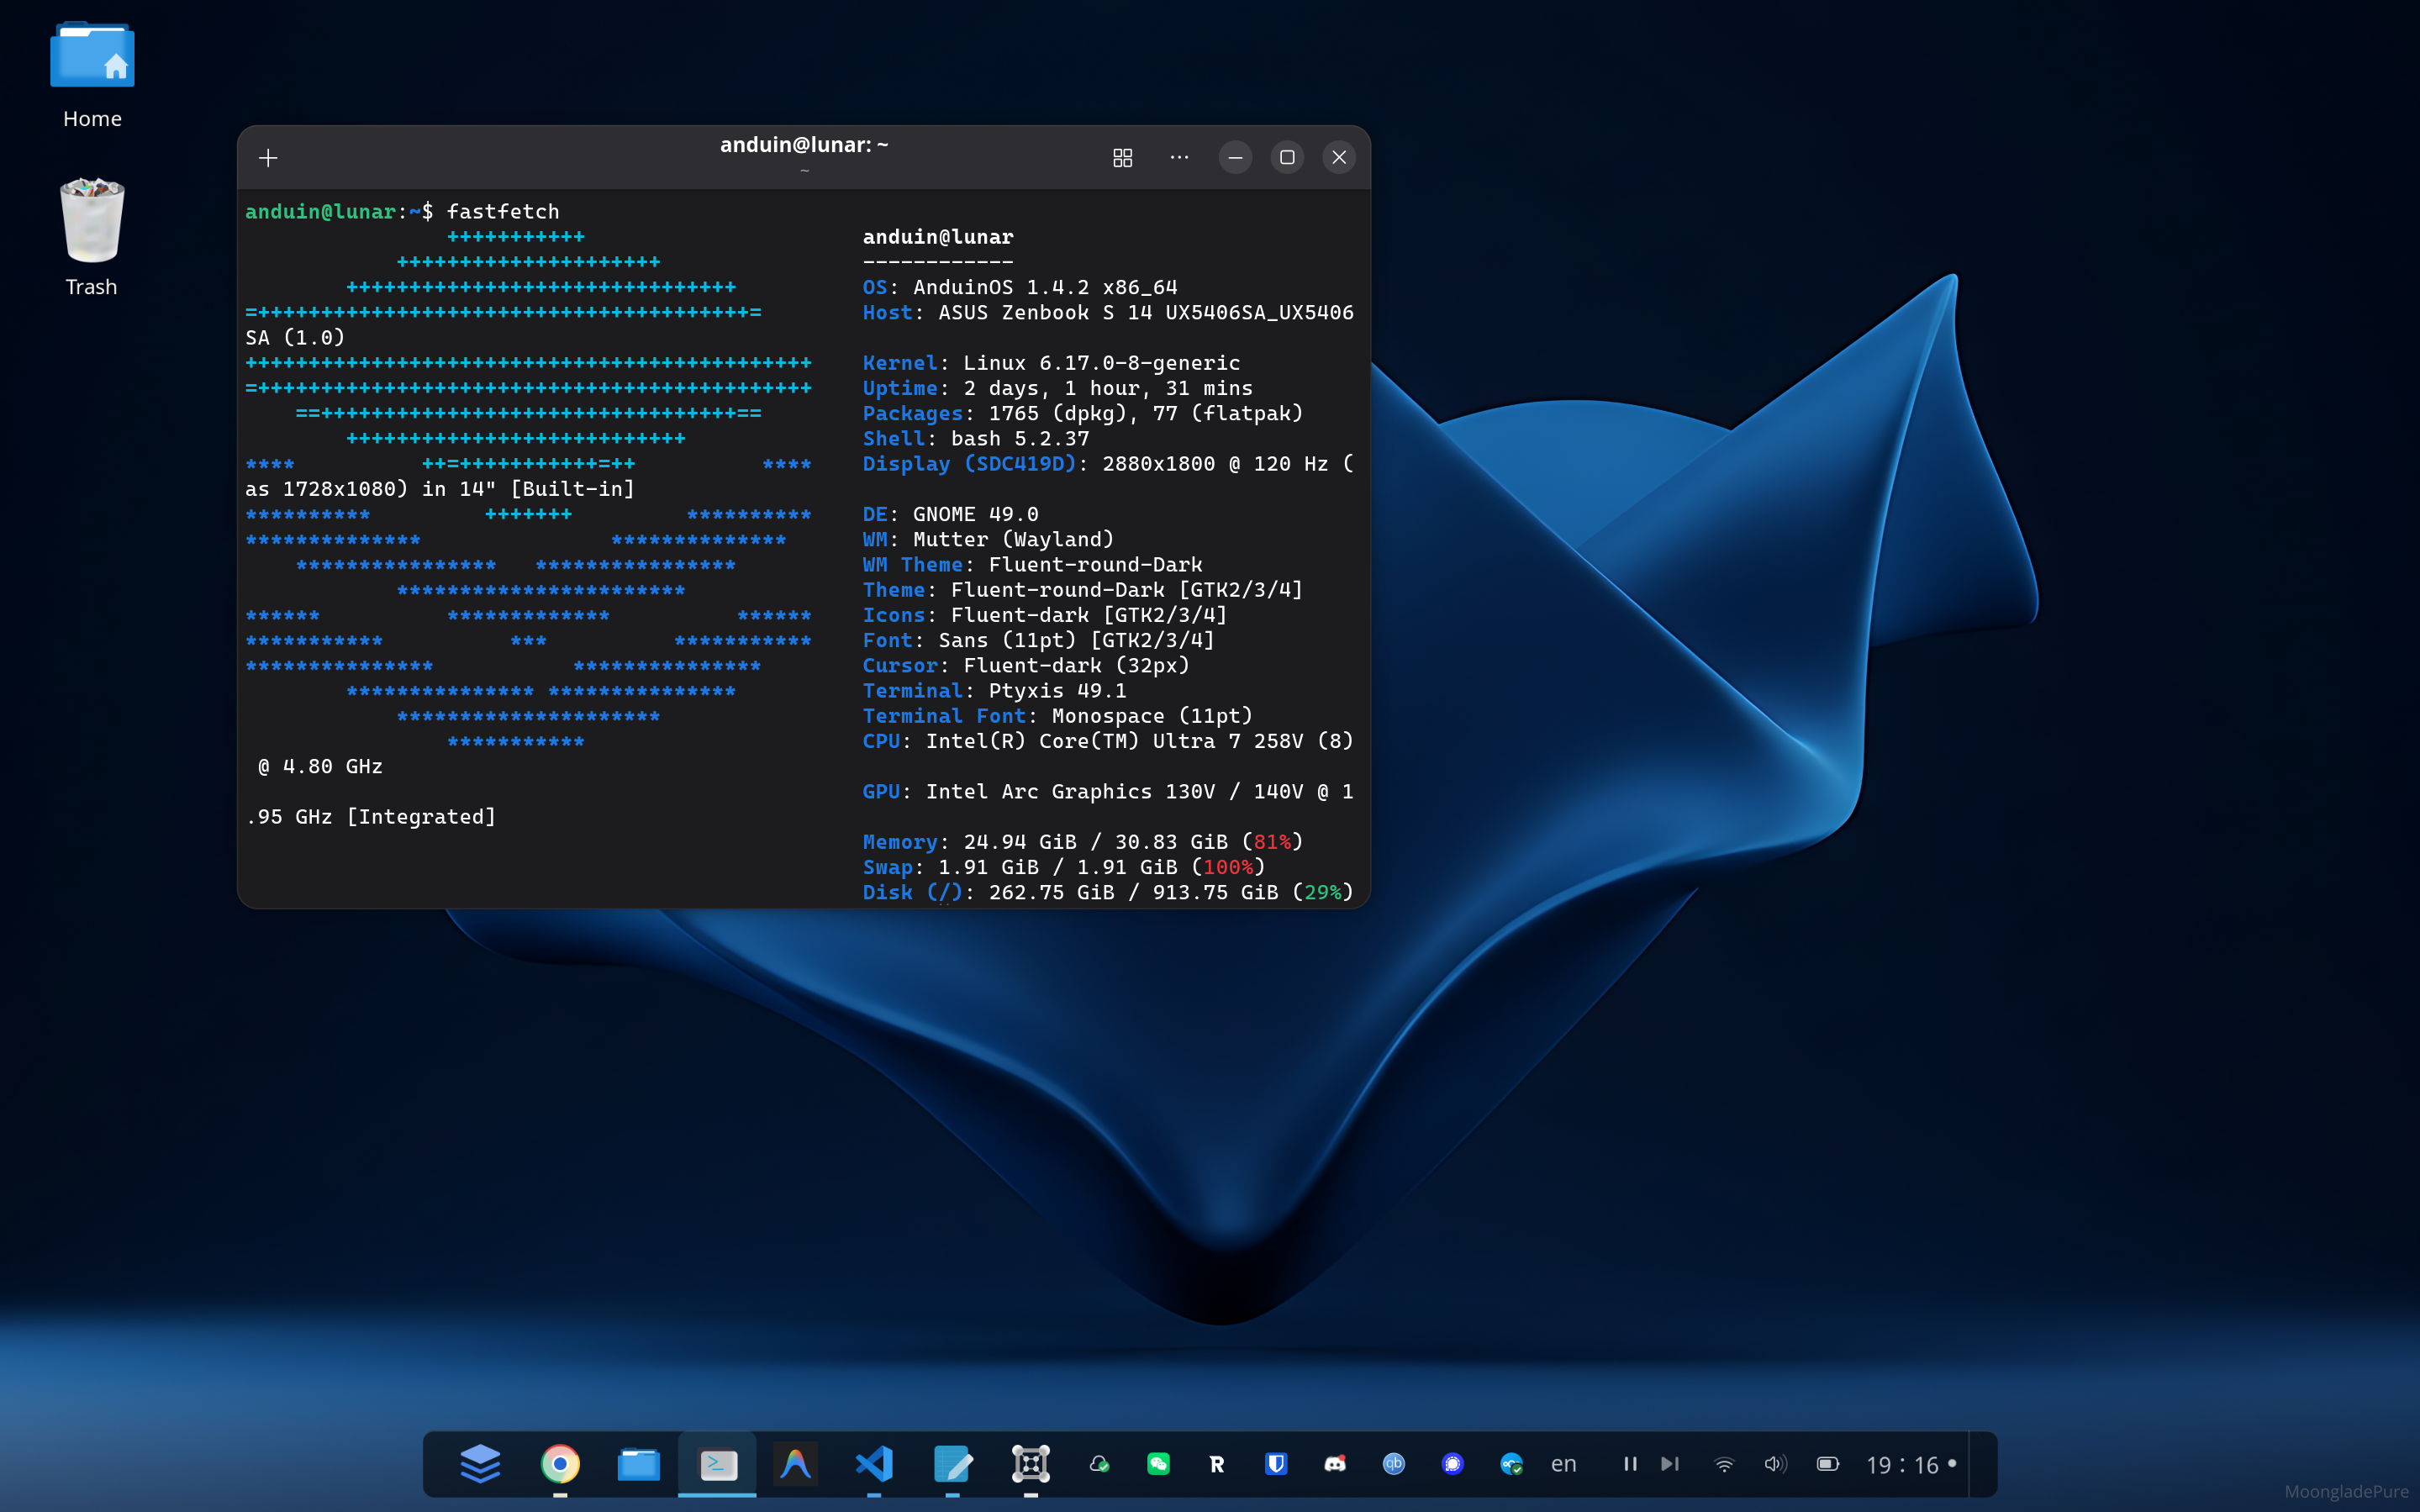The image size is (2420, 1512).
Task: Click the stacked-layers start menu icon
Action: (481, 1464)
